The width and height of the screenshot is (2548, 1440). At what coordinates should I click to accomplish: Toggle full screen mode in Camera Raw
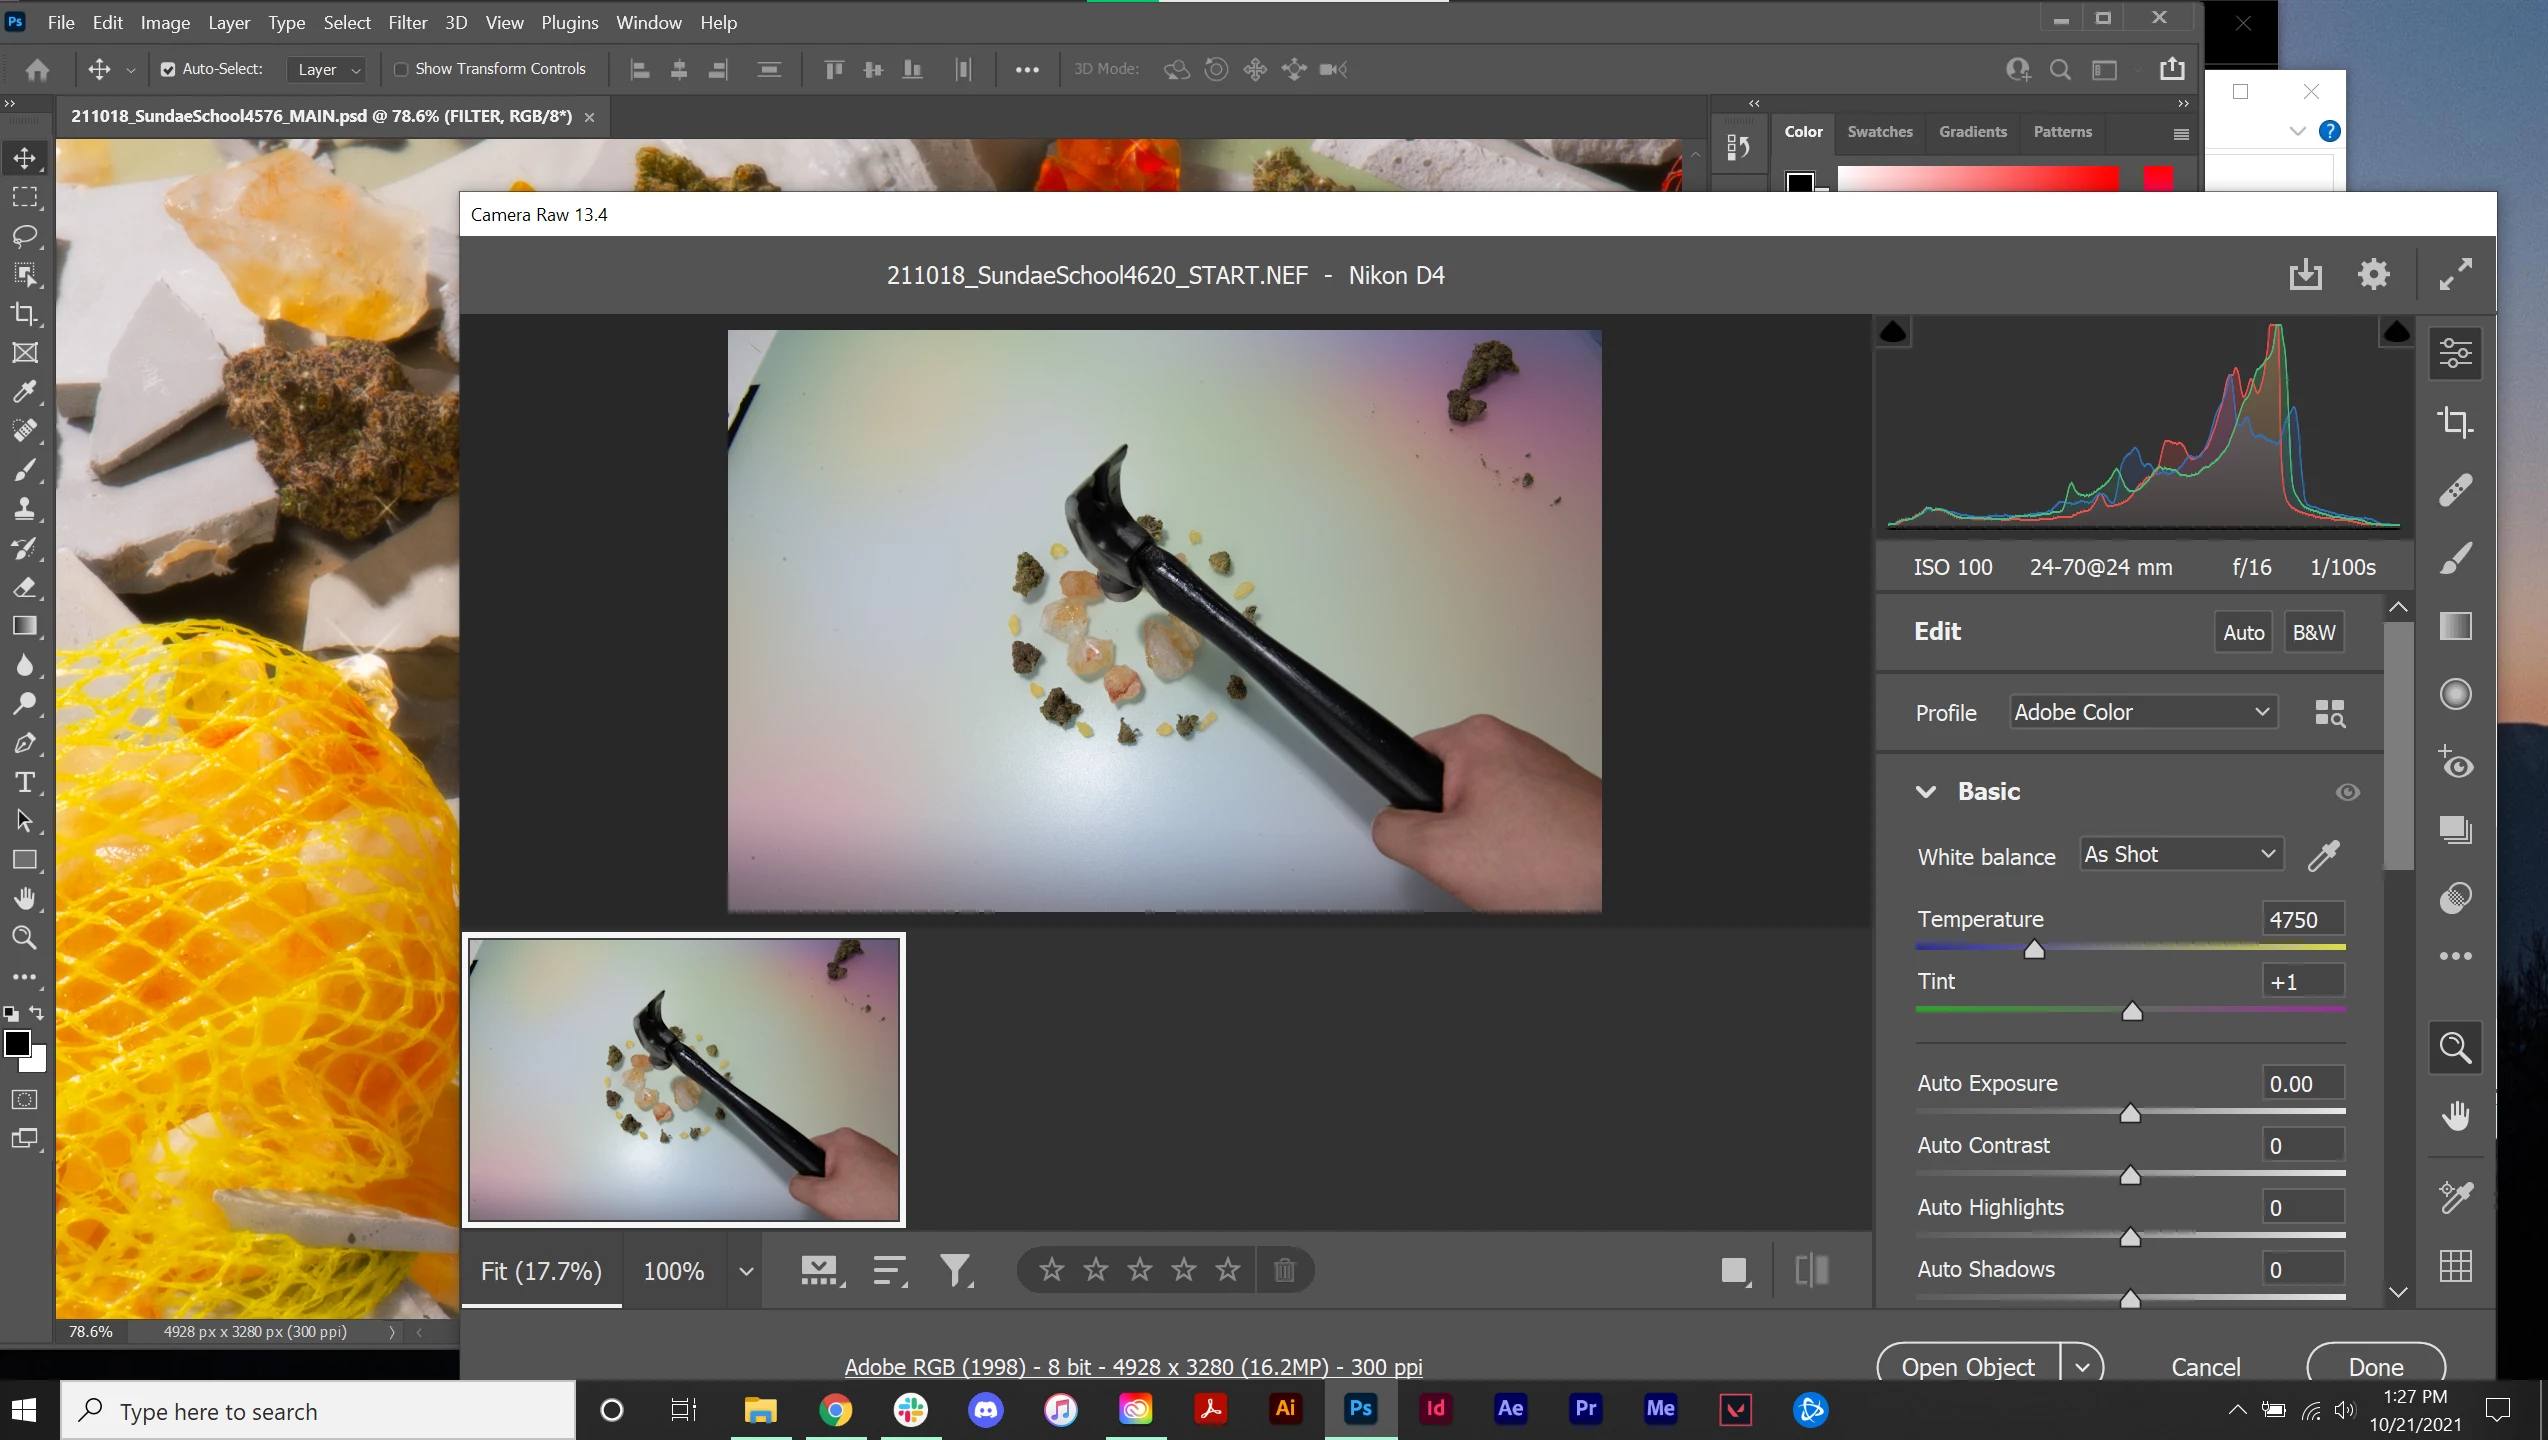point(2455,274)
